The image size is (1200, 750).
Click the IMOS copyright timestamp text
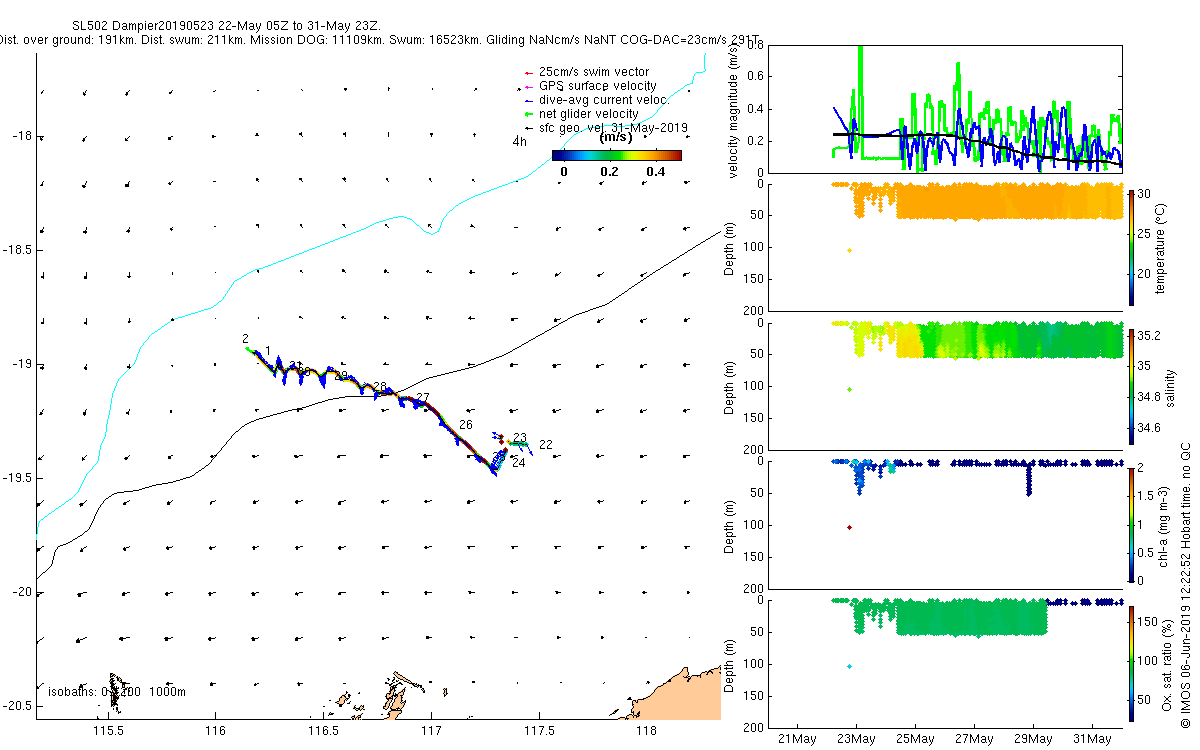click(1185, 585)
